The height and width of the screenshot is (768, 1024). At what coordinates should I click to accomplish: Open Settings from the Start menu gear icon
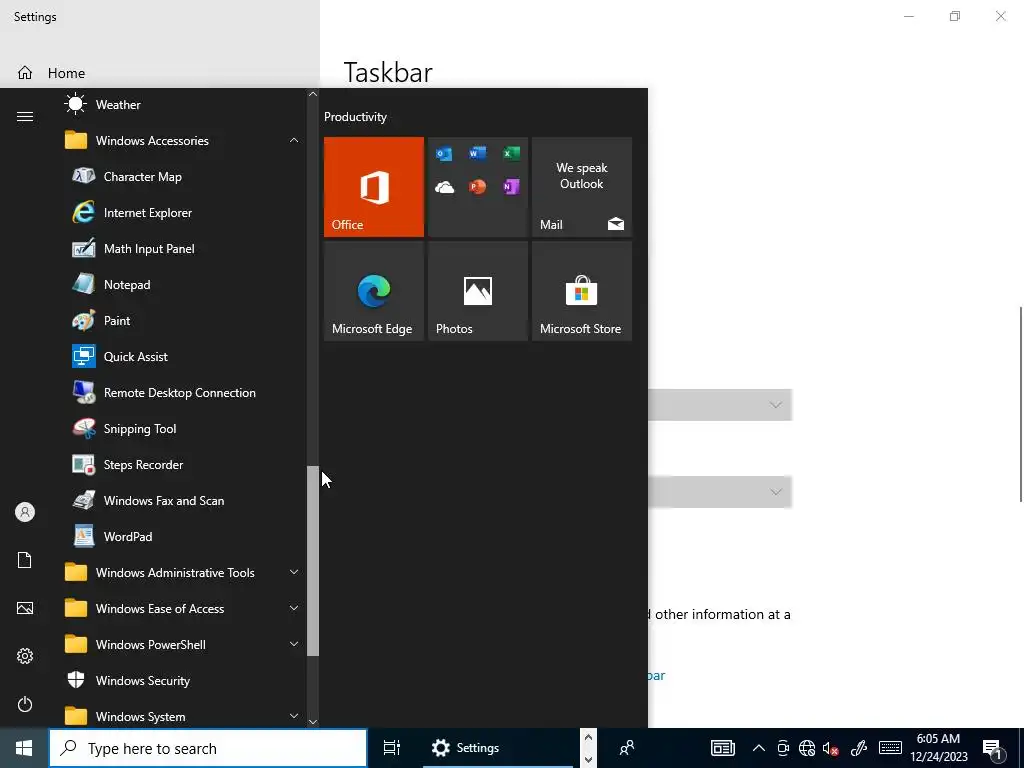(25, 656)
